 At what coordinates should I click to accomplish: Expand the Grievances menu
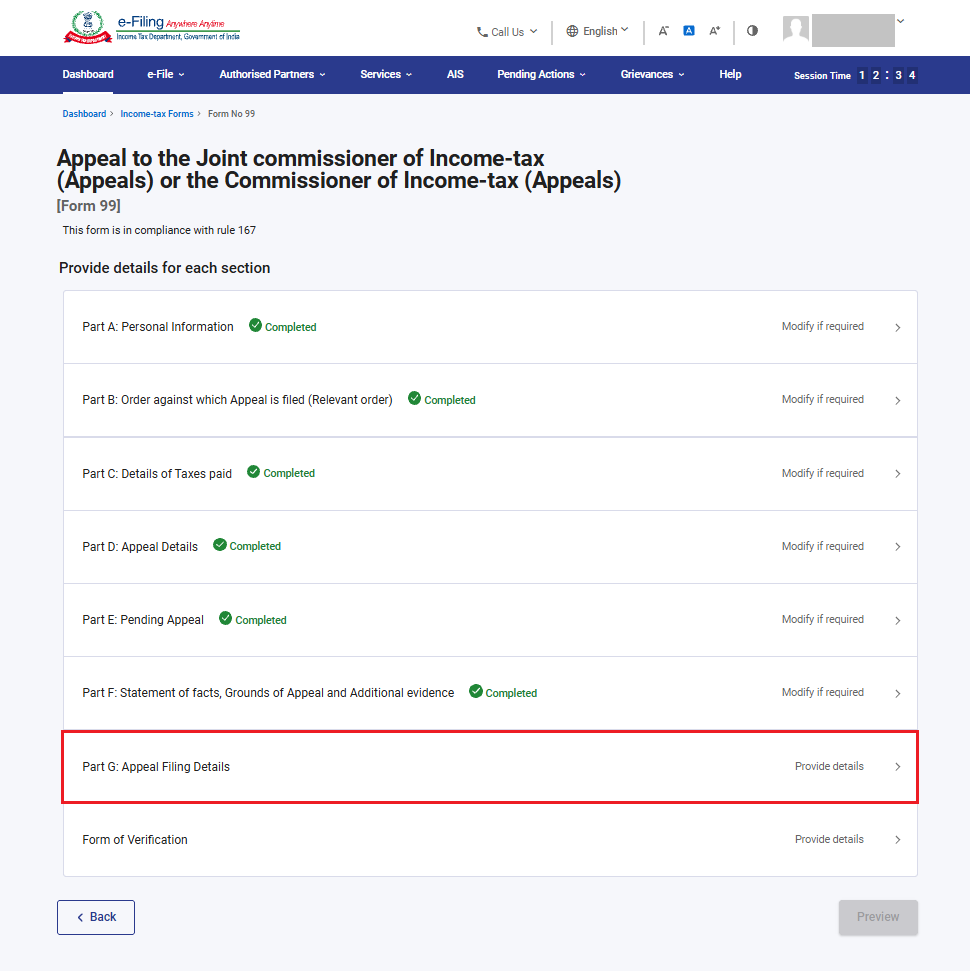coord(652,74)
